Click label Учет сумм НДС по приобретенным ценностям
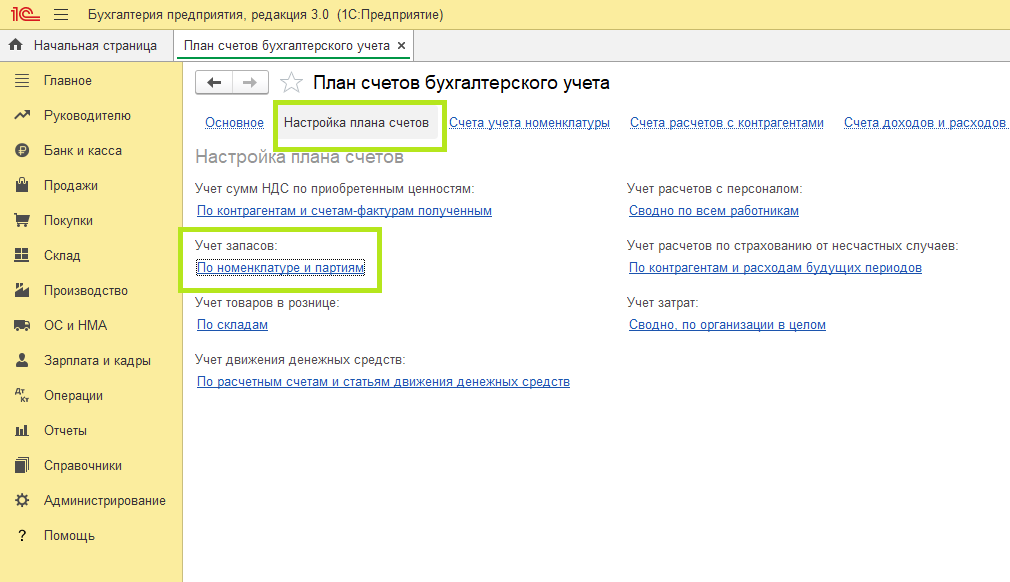1010x582 pixels. (x=334, y=189)
